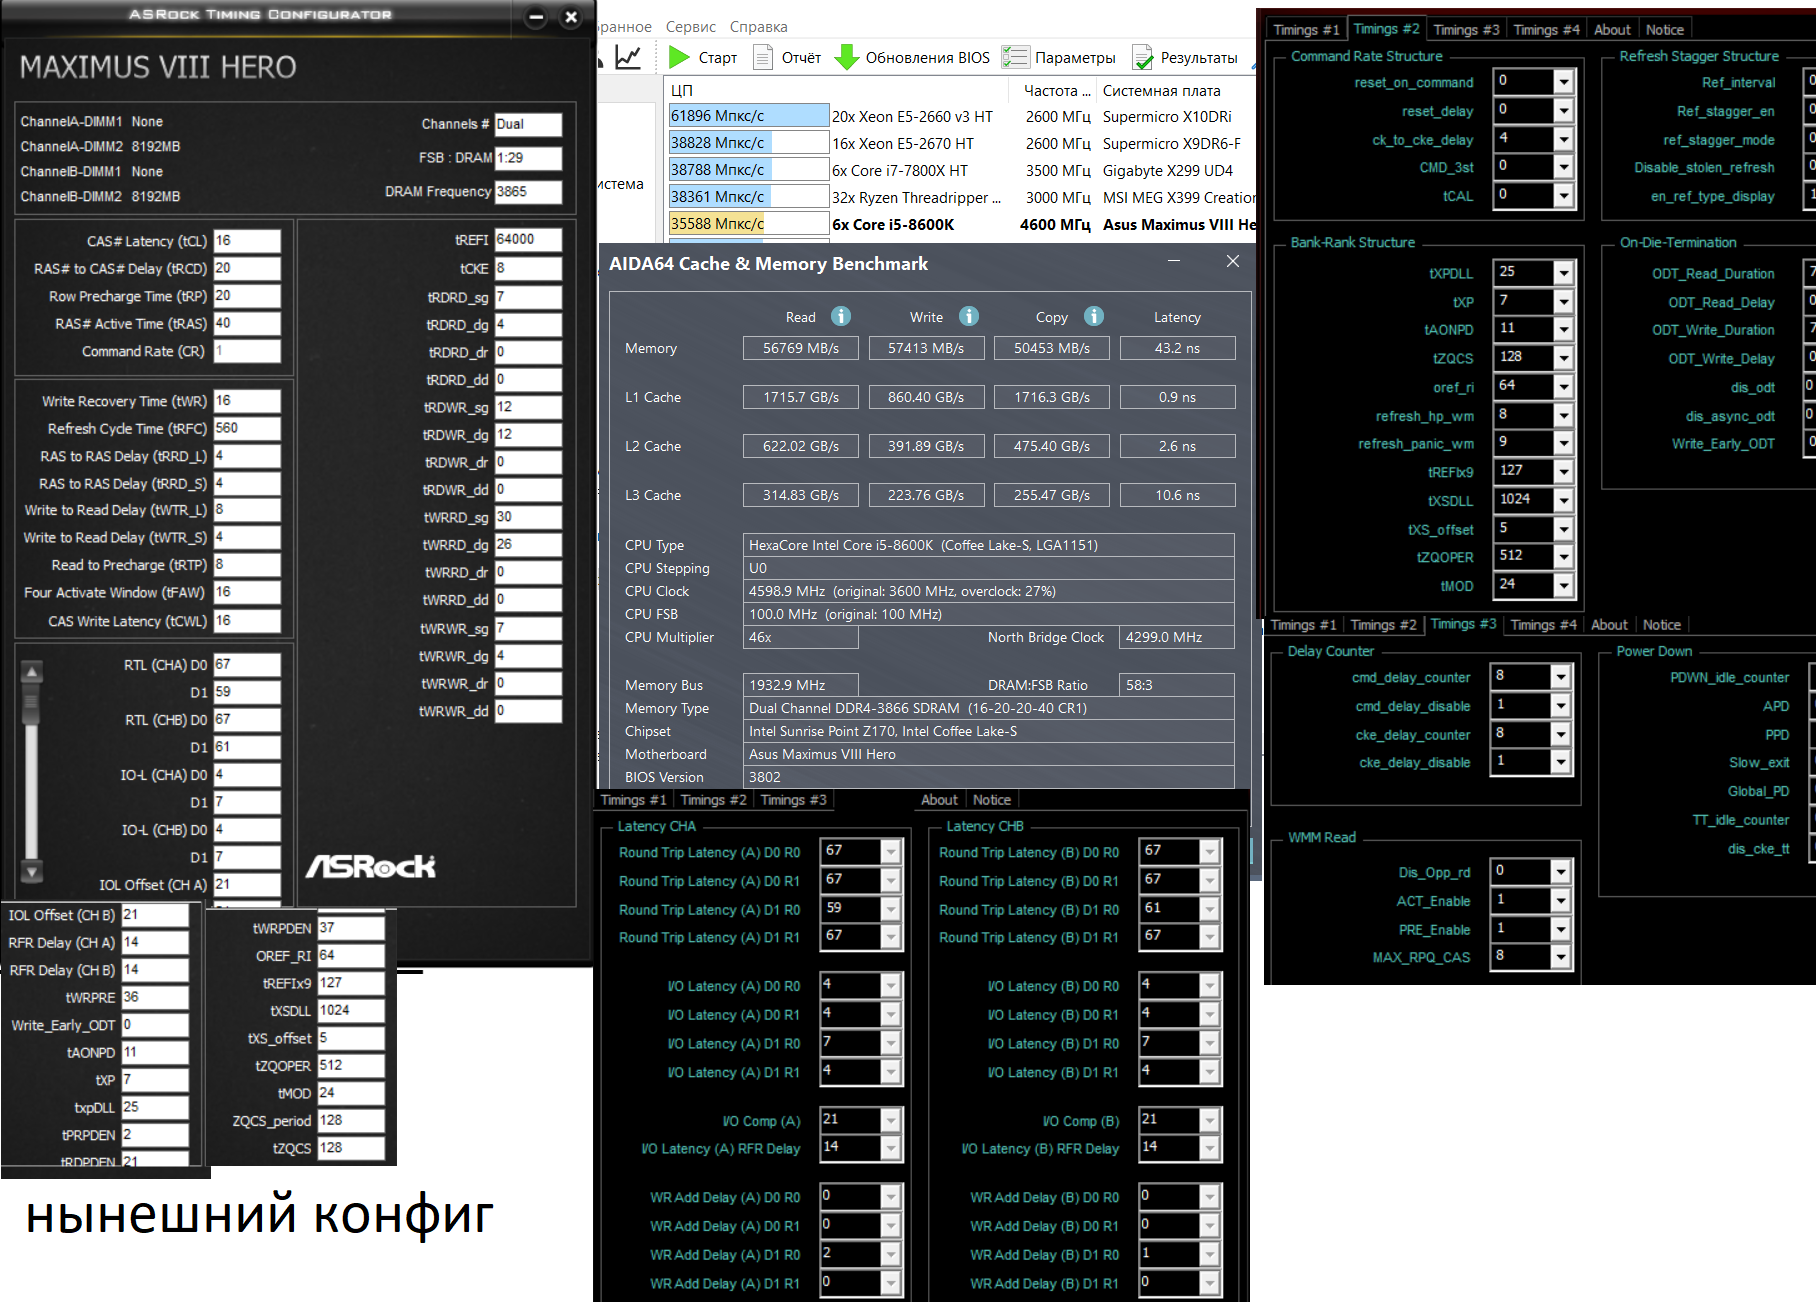Viewport: 1816px width, 1302px height.
Task: Click the scroll down arrow in ASRock panel
Action: pyautogui.click(x=32, y=872)
